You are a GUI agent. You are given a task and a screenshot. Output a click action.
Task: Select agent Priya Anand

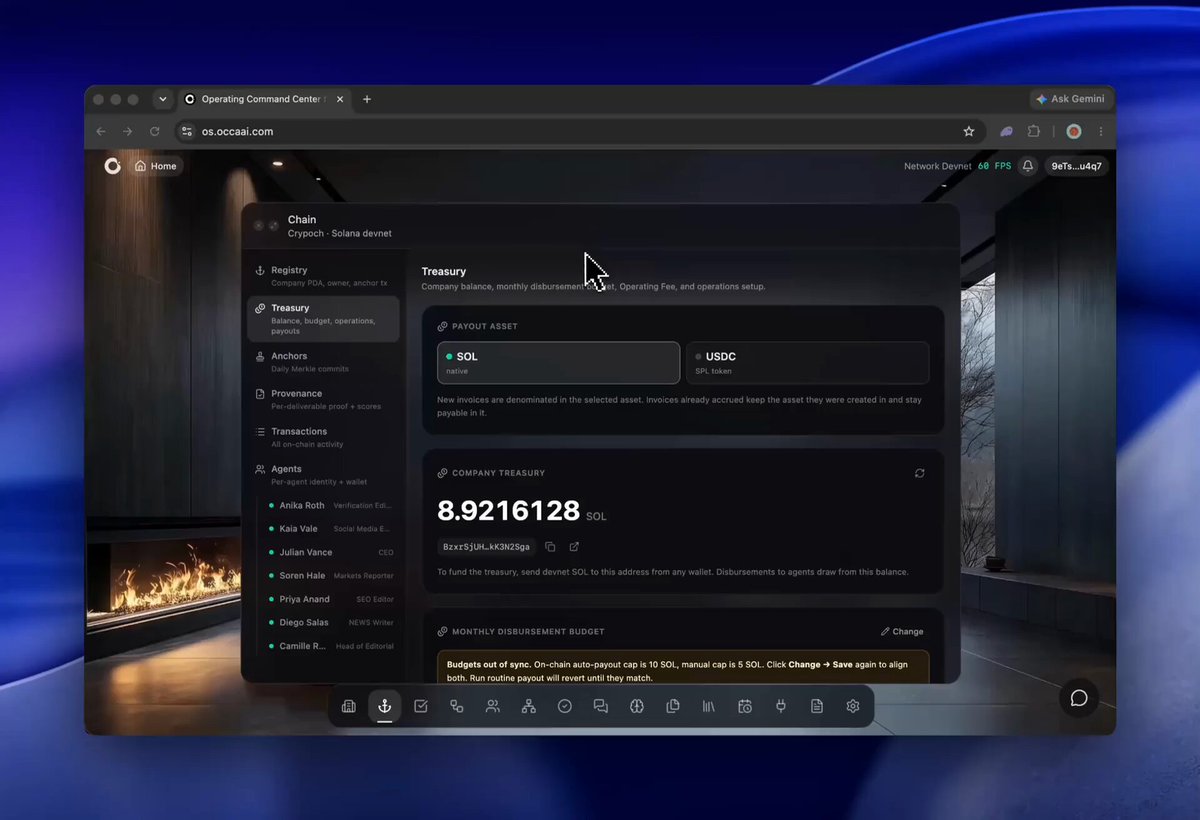(330, 599)
